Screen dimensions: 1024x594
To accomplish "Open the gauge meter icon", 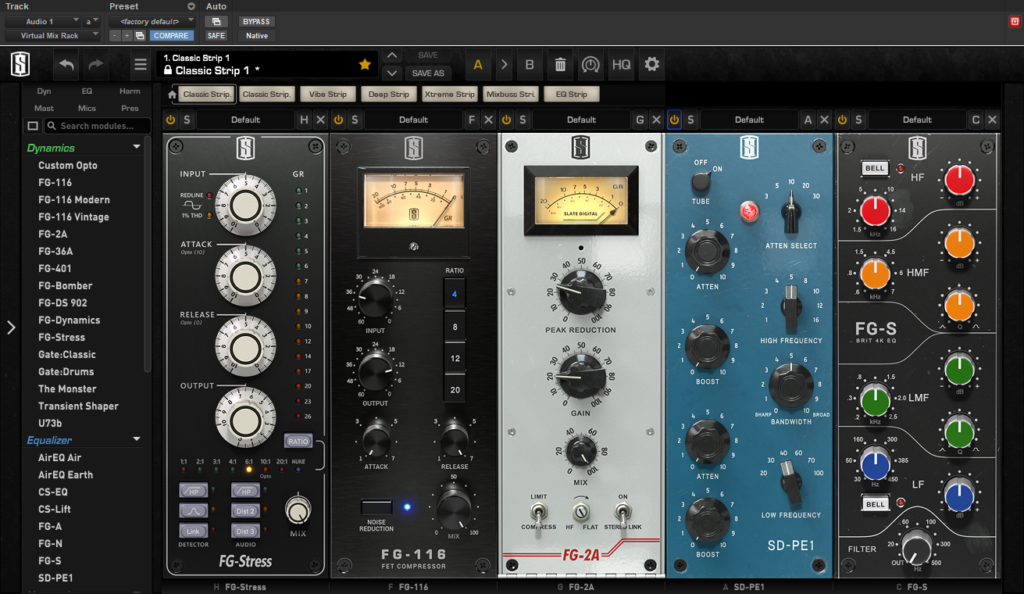I will coord(590,64).
